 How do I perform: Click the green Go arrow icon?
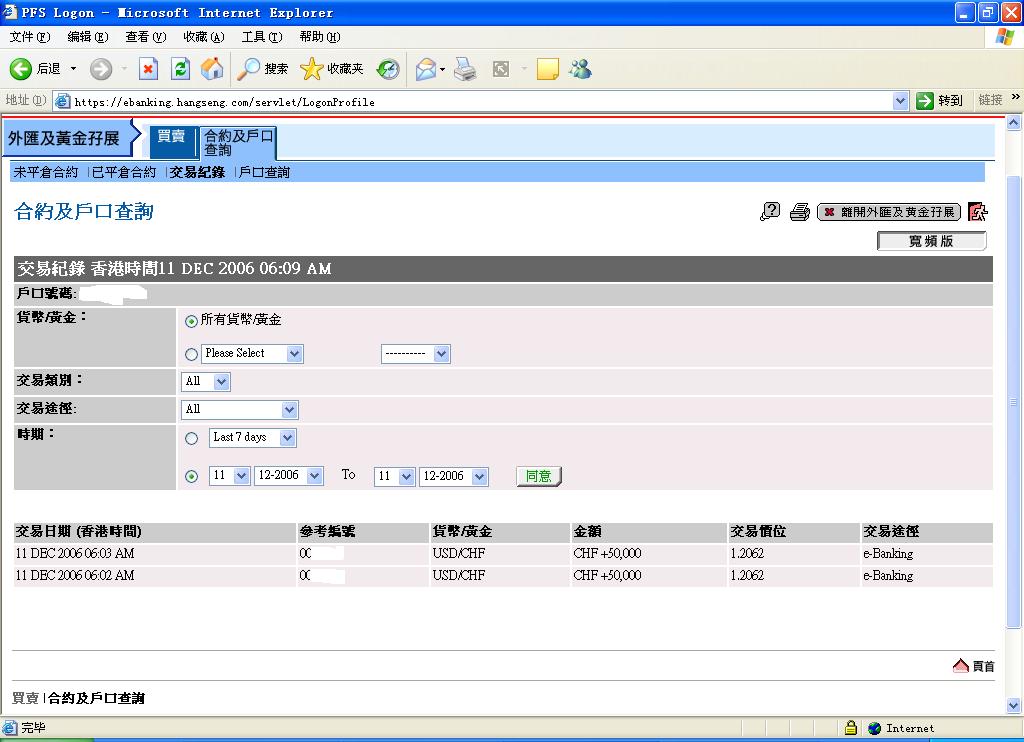(x=924, y=101)
